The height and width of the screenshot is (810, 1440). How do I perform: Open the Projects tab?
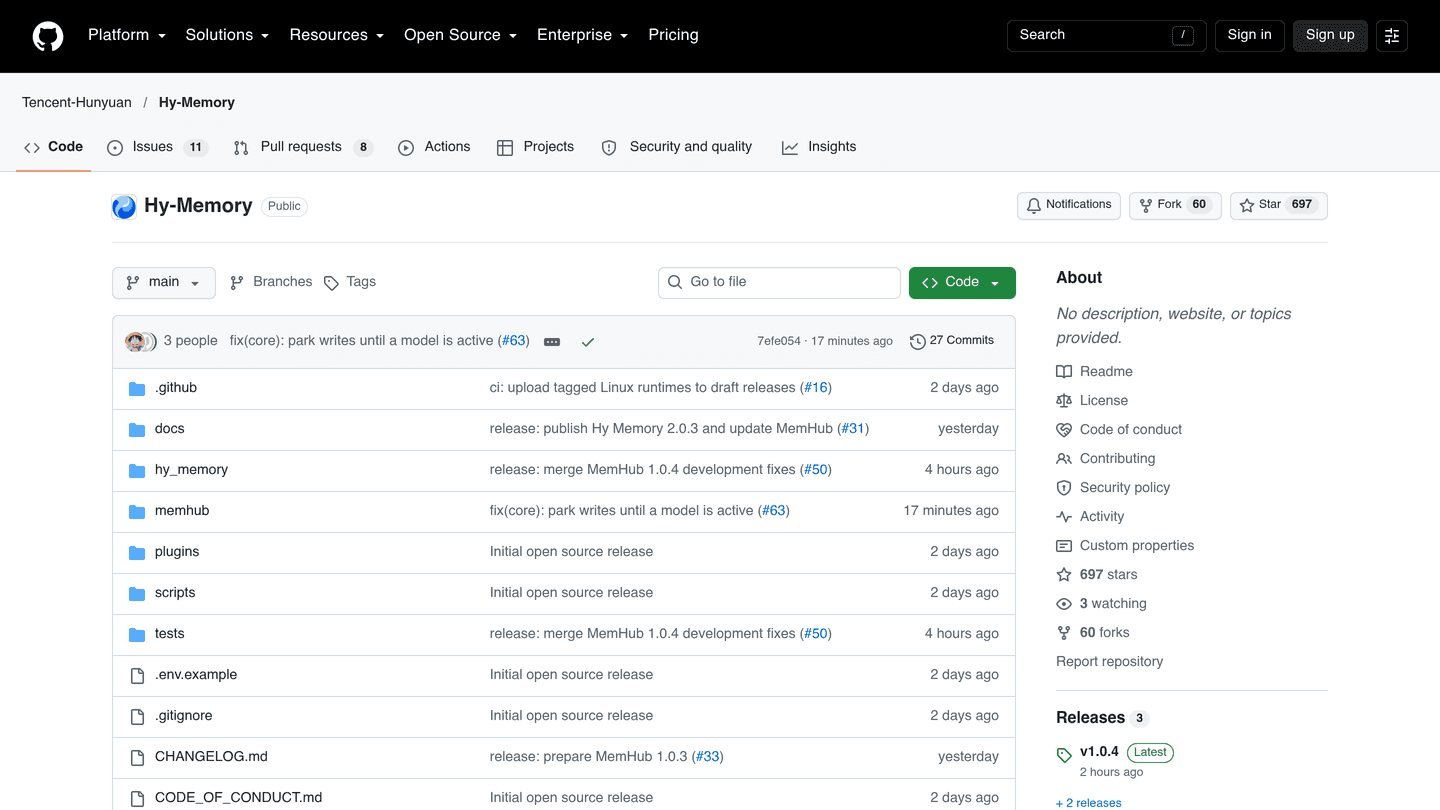point(535,147)
